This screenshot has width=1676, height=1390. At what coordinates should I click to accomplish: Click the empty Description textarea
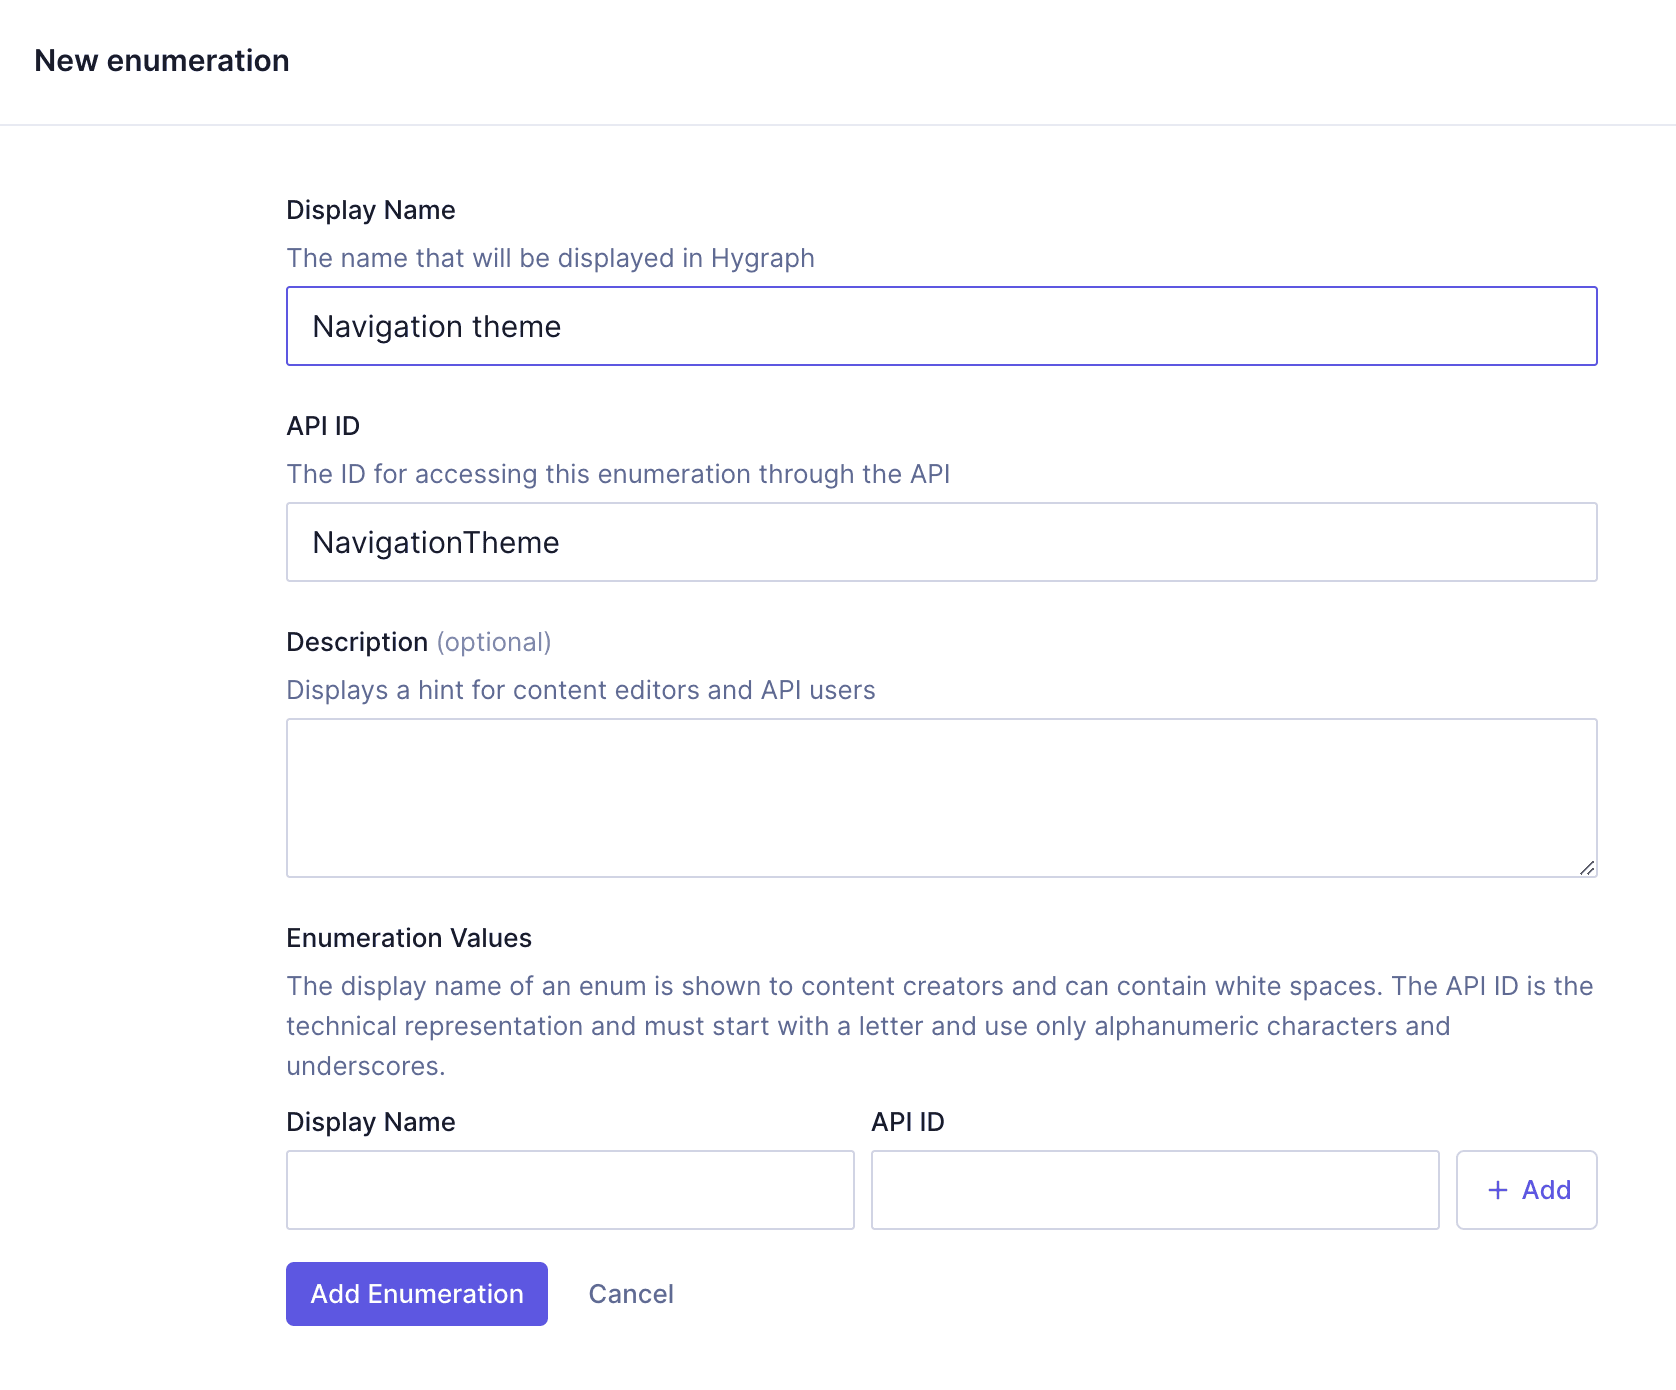[941, 797]
